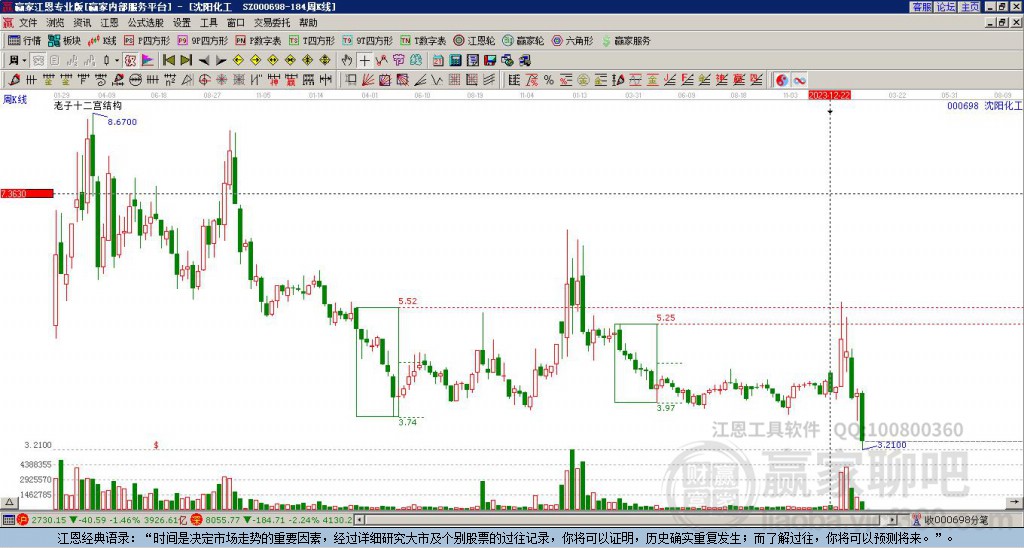This screenshot has height=548, width=1024.
Task: Click the colored flag icon
Action: 148,61
